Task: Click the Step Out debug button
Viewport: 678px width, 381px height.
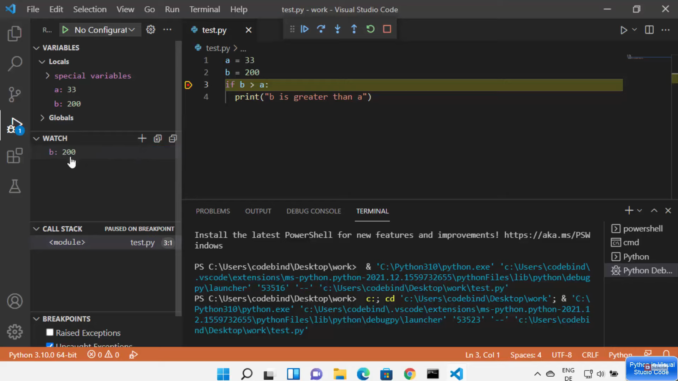Action: (354, 29)
